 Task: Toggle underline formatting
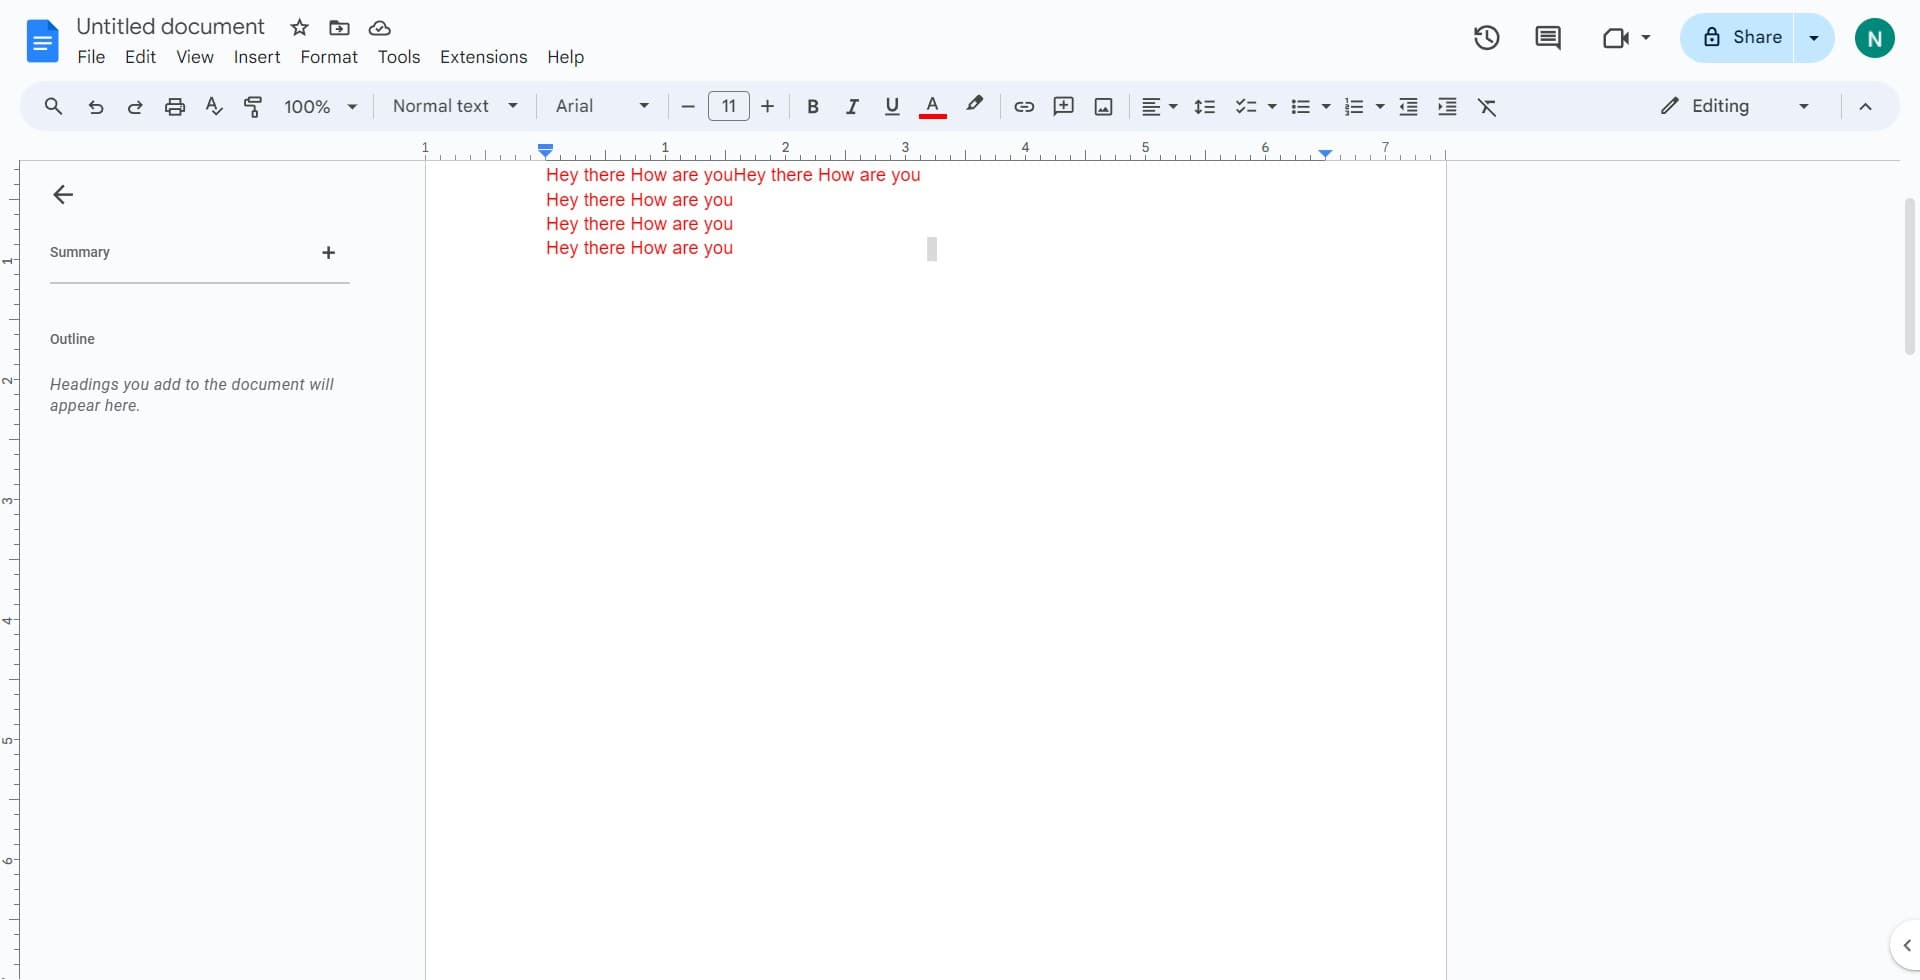click(x=891, y=106)
